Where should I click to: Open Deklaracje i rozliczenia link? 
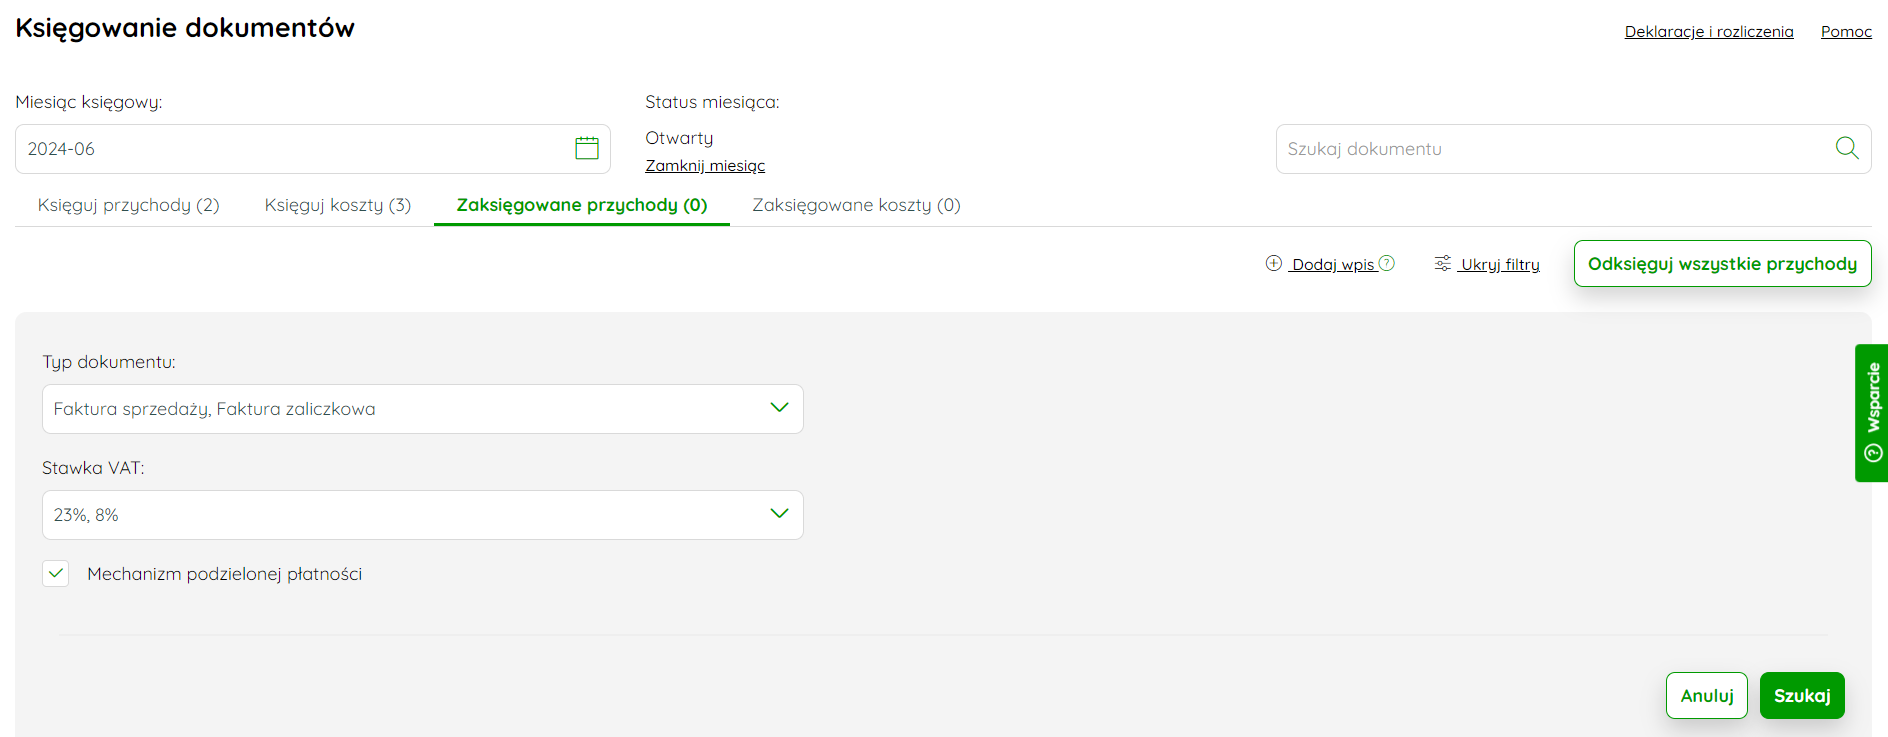[x=1709, y=32]
